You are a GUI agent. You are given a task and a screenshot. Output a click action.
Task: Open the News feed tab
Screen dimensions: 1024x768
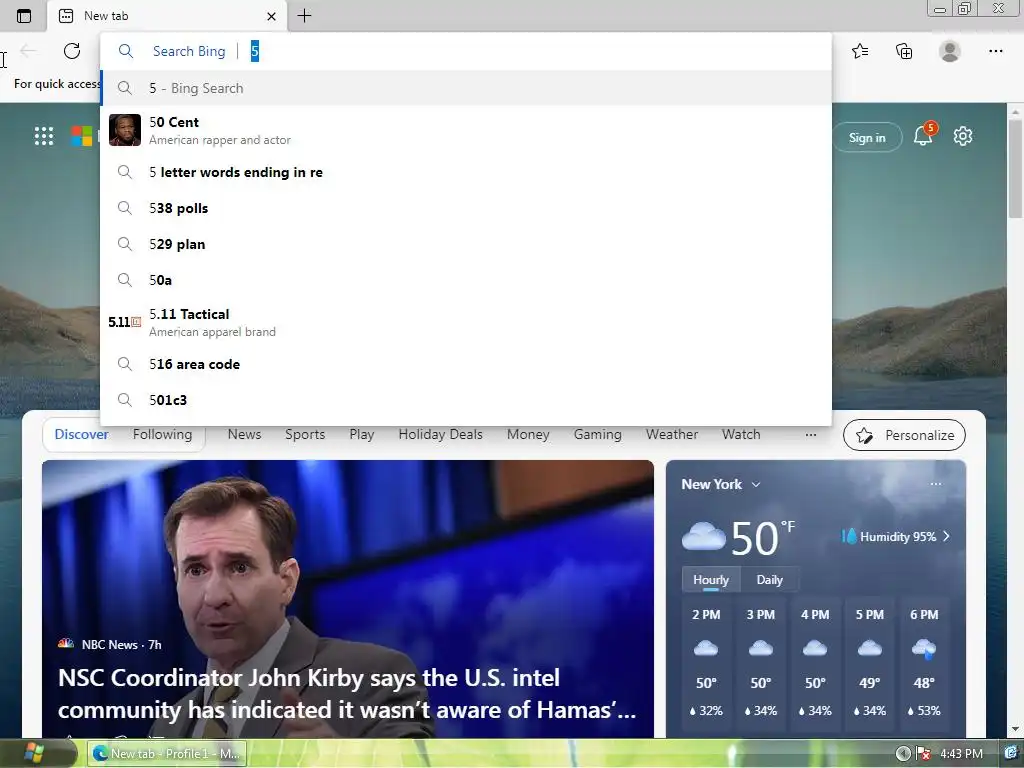tap(244, 434)
